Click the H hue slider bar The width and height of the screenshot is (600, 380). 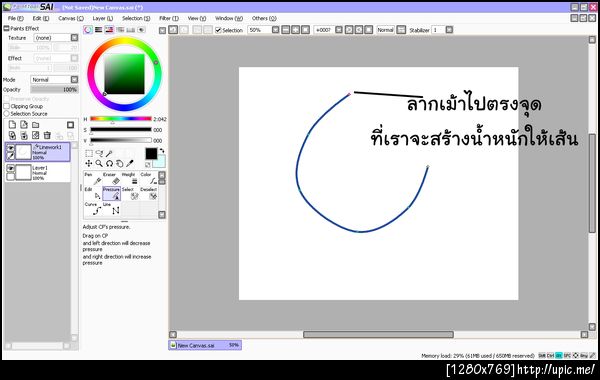(x=121, y=119)
